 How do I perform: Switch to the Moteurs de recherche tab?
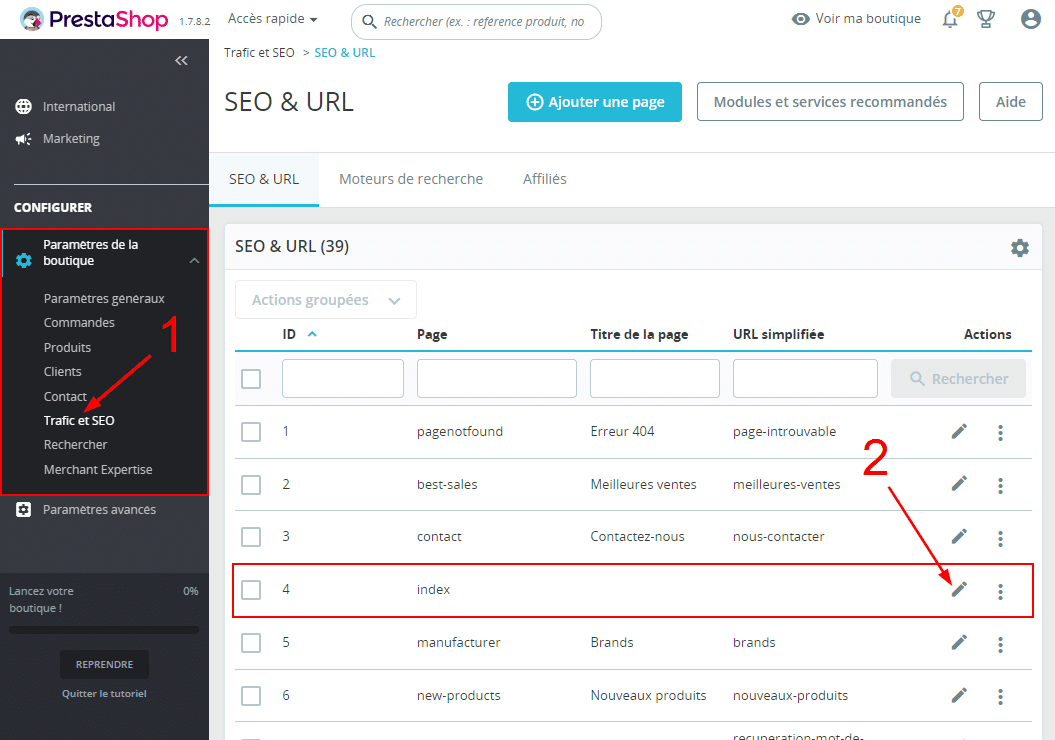411,179
